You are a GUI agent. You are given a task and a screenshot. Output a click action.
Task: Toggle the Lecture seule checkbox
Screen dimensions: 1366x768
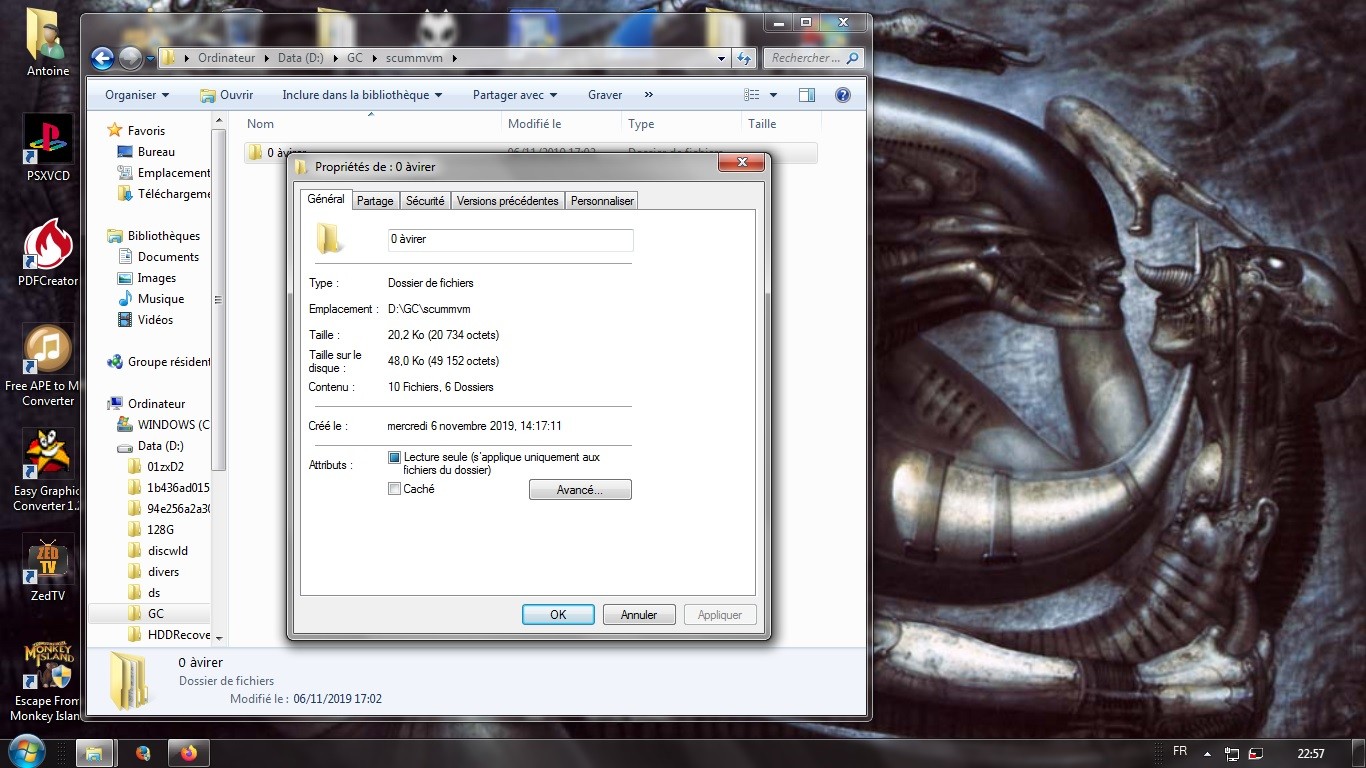pos(395,457)
